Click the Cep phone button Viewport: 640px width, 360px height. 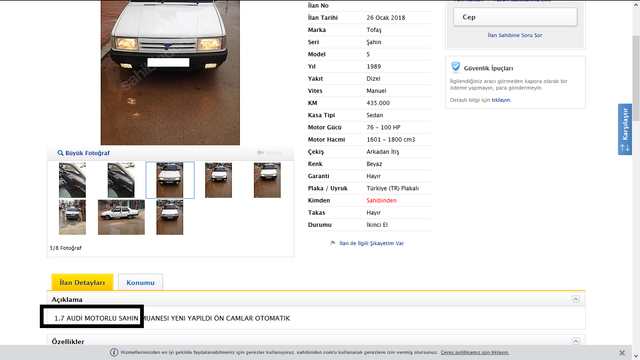click(x=515, y=17)
